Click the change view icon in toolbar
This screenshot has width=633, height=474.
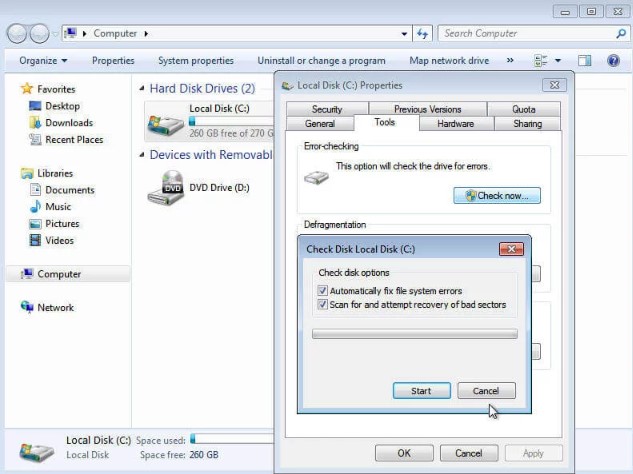coord(541,61)
